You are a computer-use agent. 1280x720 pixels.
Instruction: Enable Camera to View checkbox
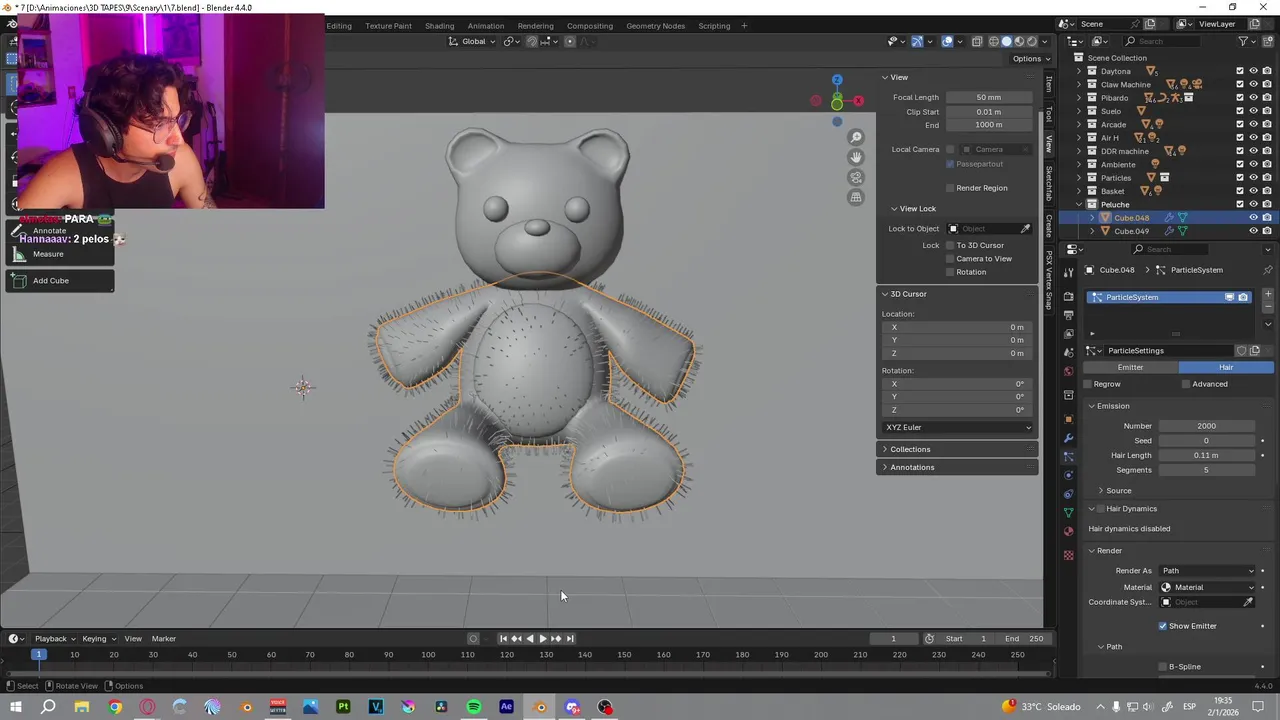(x=950, y=258)
